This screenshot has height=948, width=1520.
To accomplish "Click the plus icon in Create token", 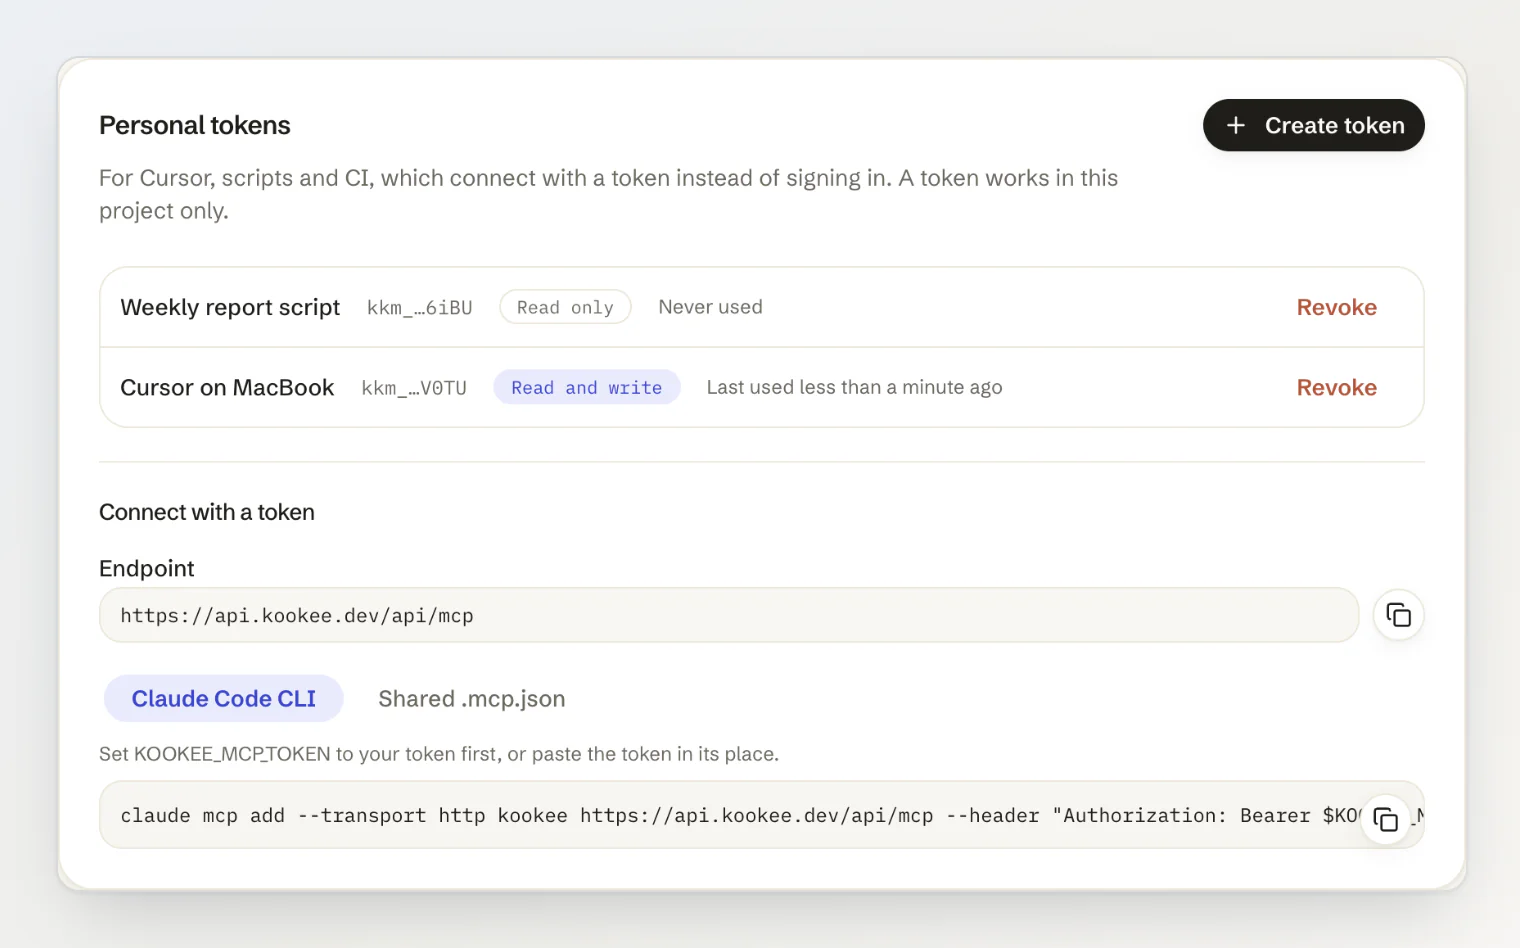I will click(x=1236, y=125).
